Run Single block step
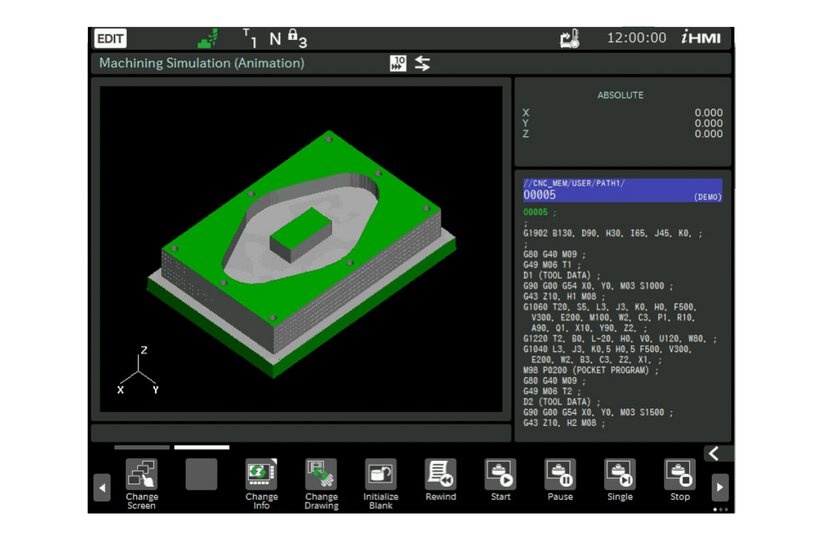Screen dimensions: 822x540 (x=620, y=475)
